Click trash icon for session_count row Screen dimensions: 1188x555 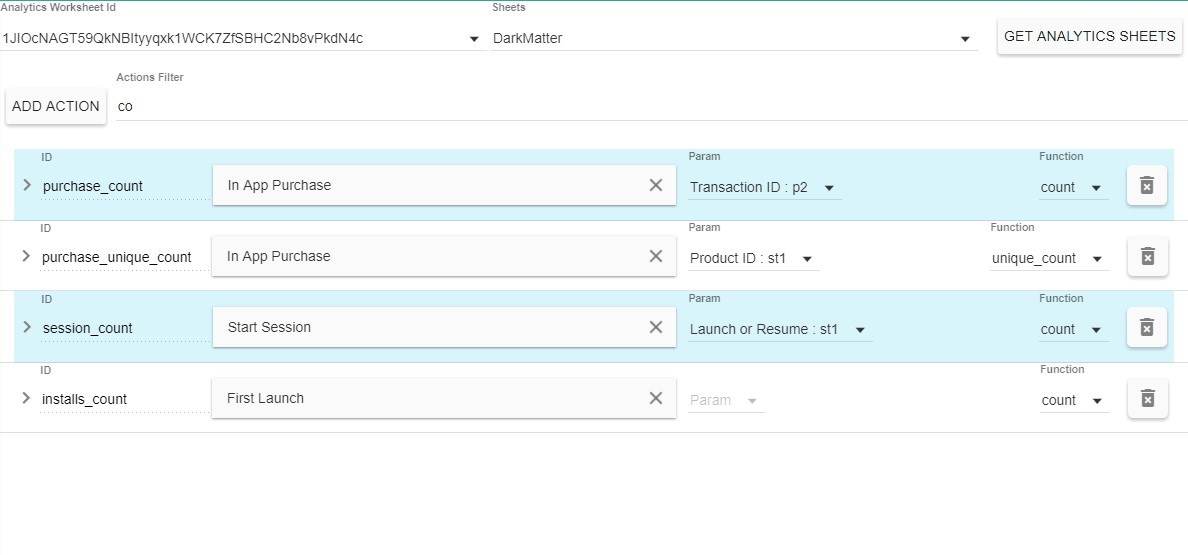pos(1147,328)
